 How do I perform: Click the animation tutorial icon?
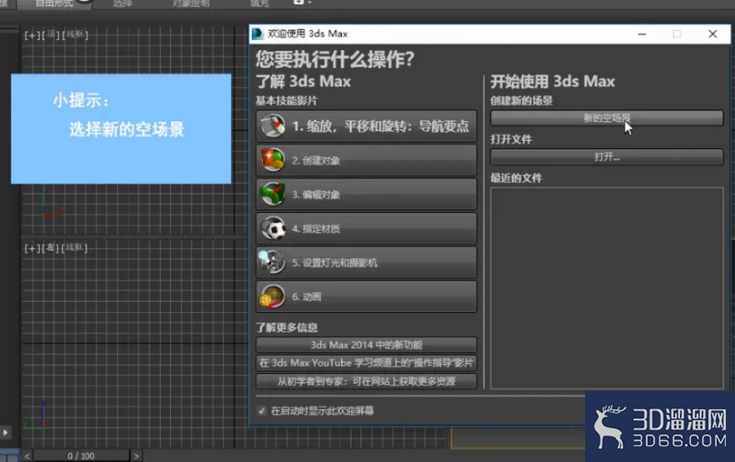[x=272, y=296]
